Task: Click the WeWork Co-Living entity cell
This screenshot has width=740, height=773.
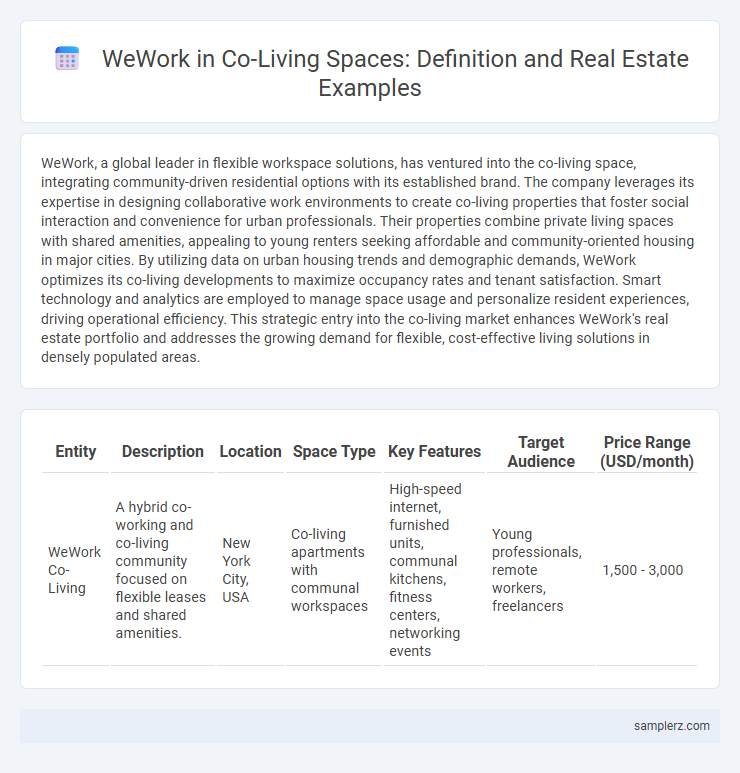Action: pyautogui.click(x=75, y=570)
